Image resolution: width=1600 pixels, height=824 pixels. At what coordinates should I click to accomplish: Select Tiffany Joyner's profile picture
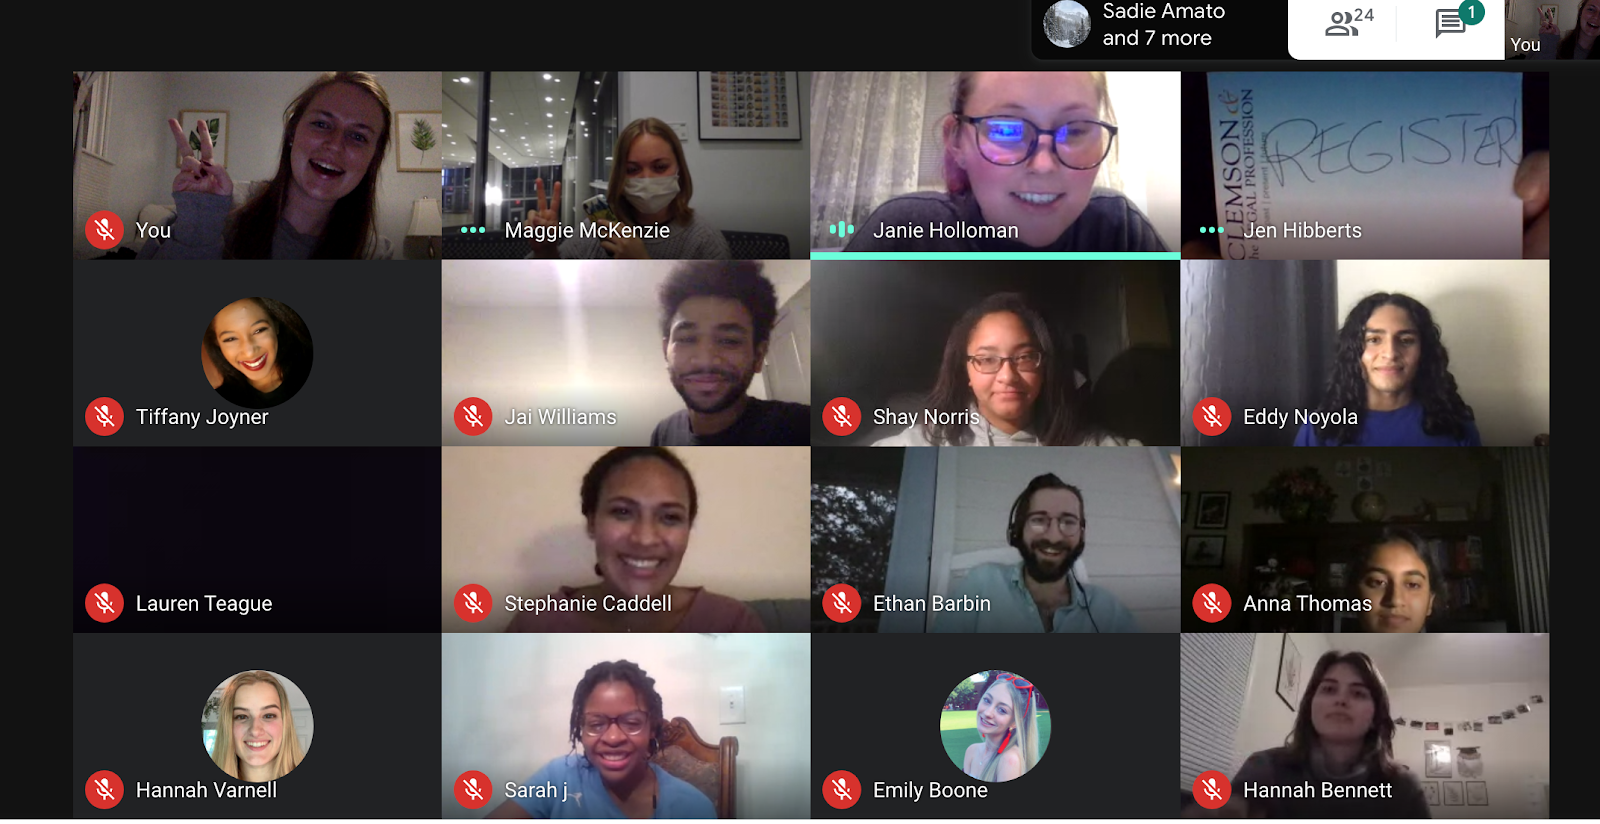257,353
